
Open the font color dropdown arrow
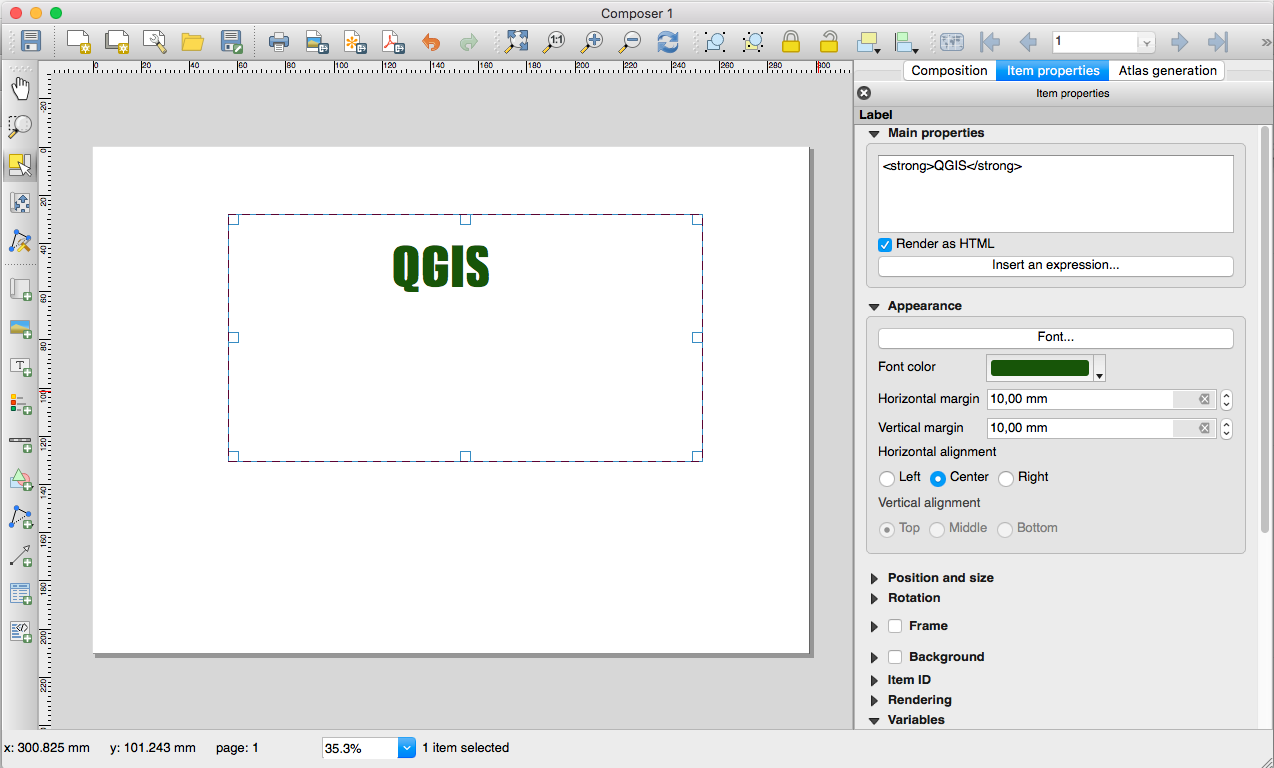click(1100, 368)
